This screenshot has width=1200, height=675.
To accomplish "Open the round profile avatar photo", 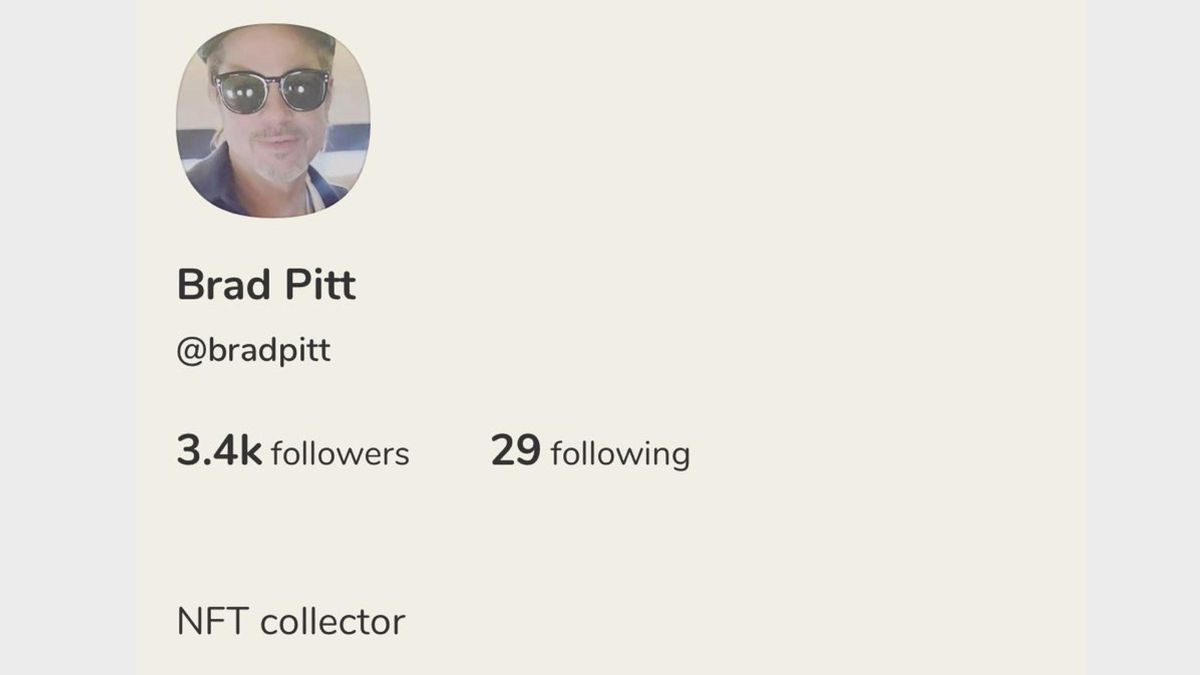I will click(x=273, y=120).
